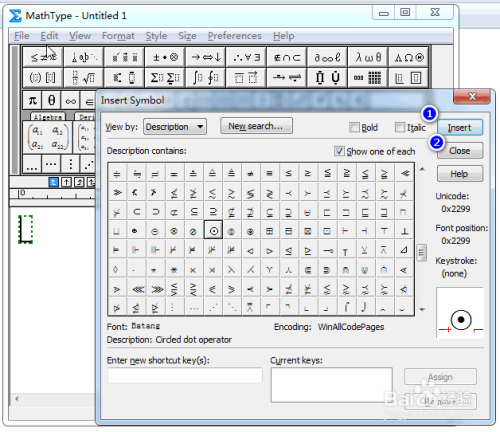
Task: Open the integral templates palette
Action: (x=206, y=78)
